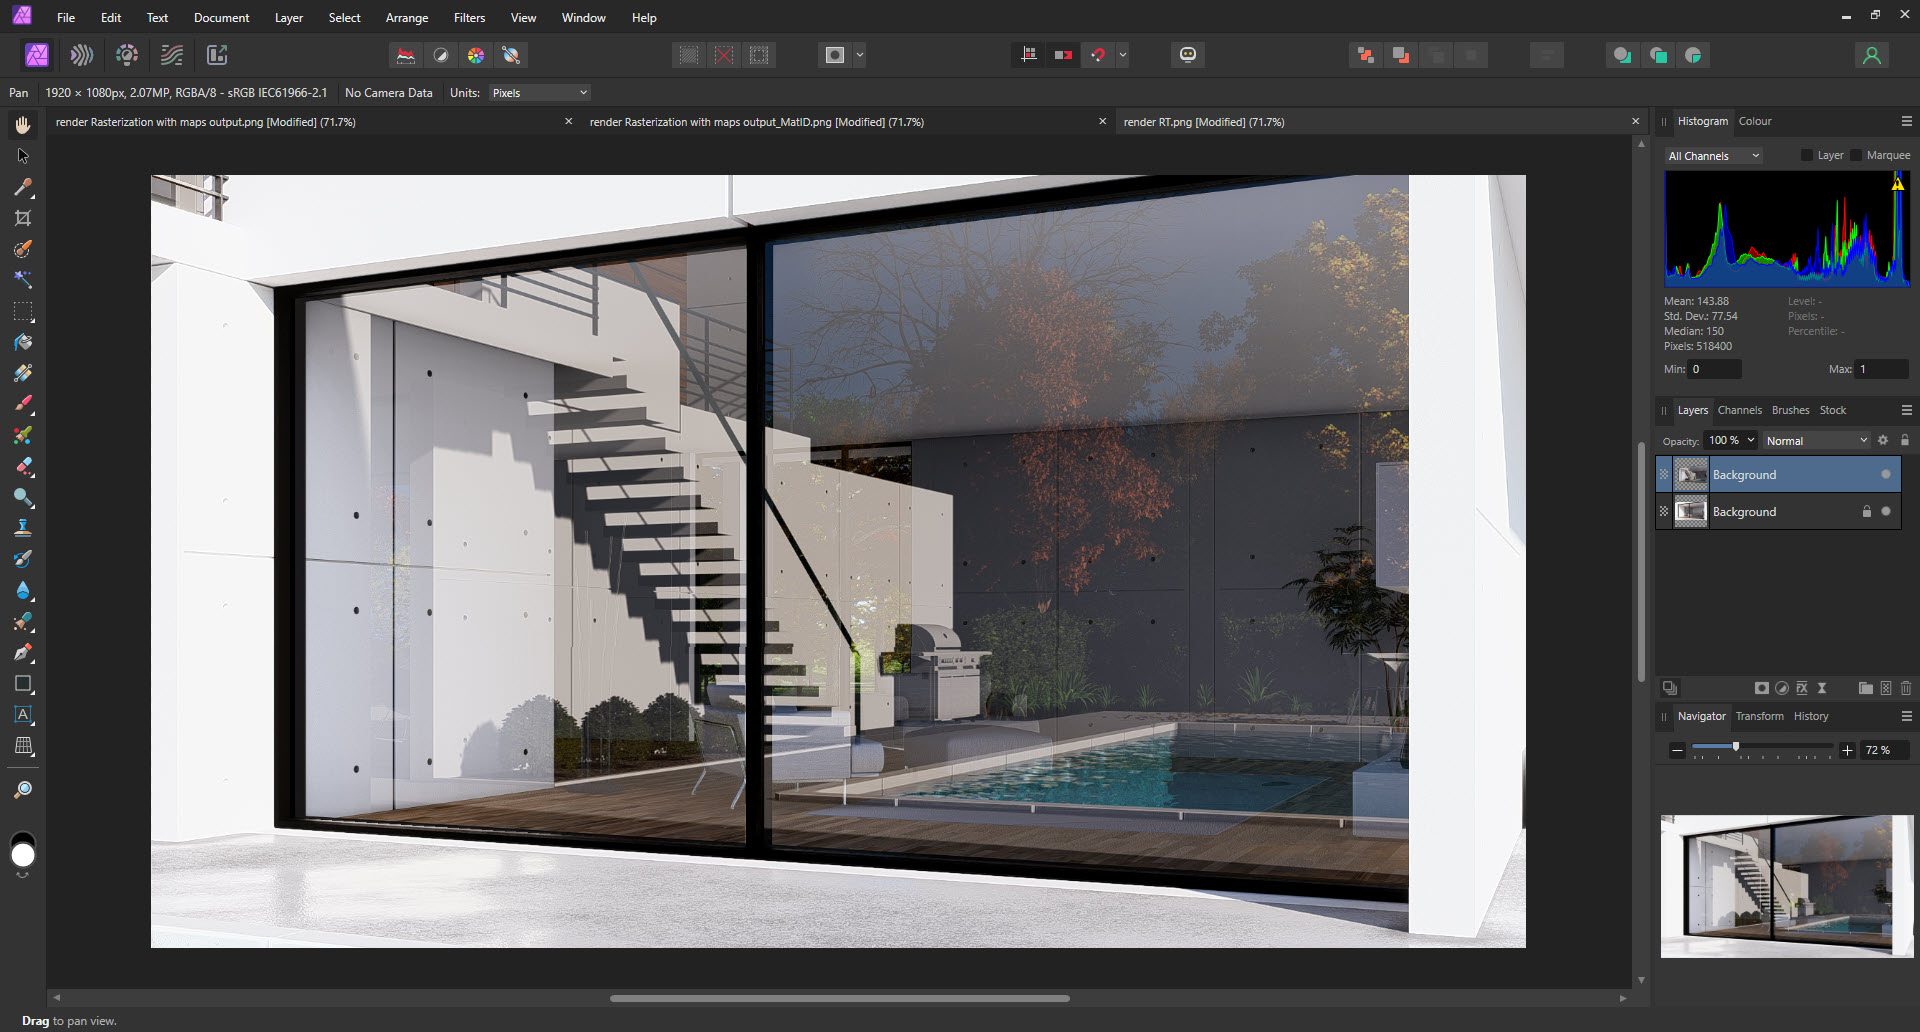Expand the Opacity percentage dropdown

(x=1729, y=440)
